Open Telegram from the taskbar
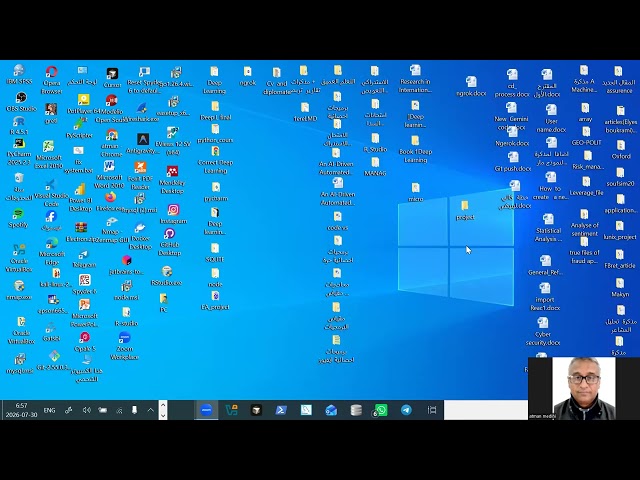Screen dimensions: 640x480 point(406,410)
